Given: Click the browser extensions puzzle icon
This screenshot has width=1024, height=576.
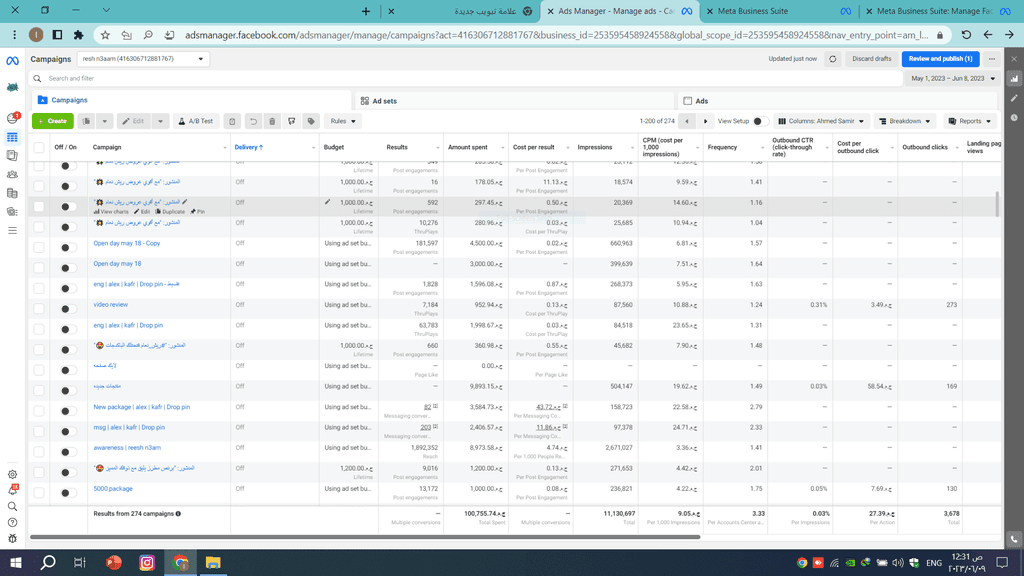Looking at the screenshot, I should (78, 35).
